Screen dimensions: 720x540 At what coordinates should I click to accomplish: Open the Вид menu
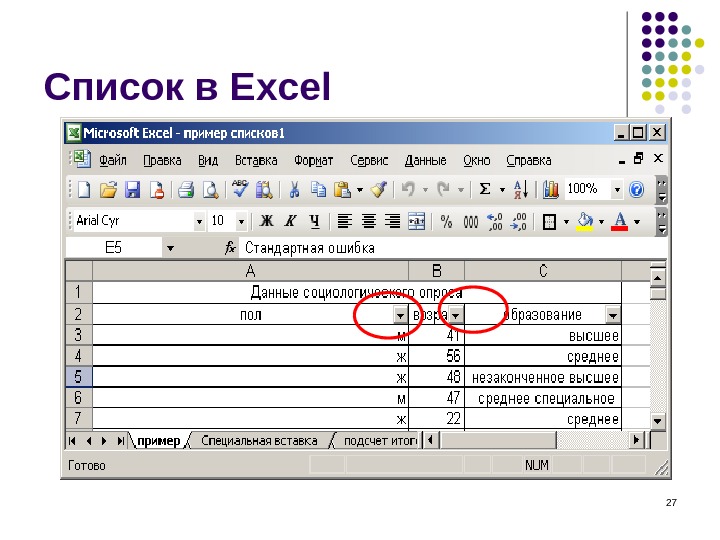[x=208, y=160]
